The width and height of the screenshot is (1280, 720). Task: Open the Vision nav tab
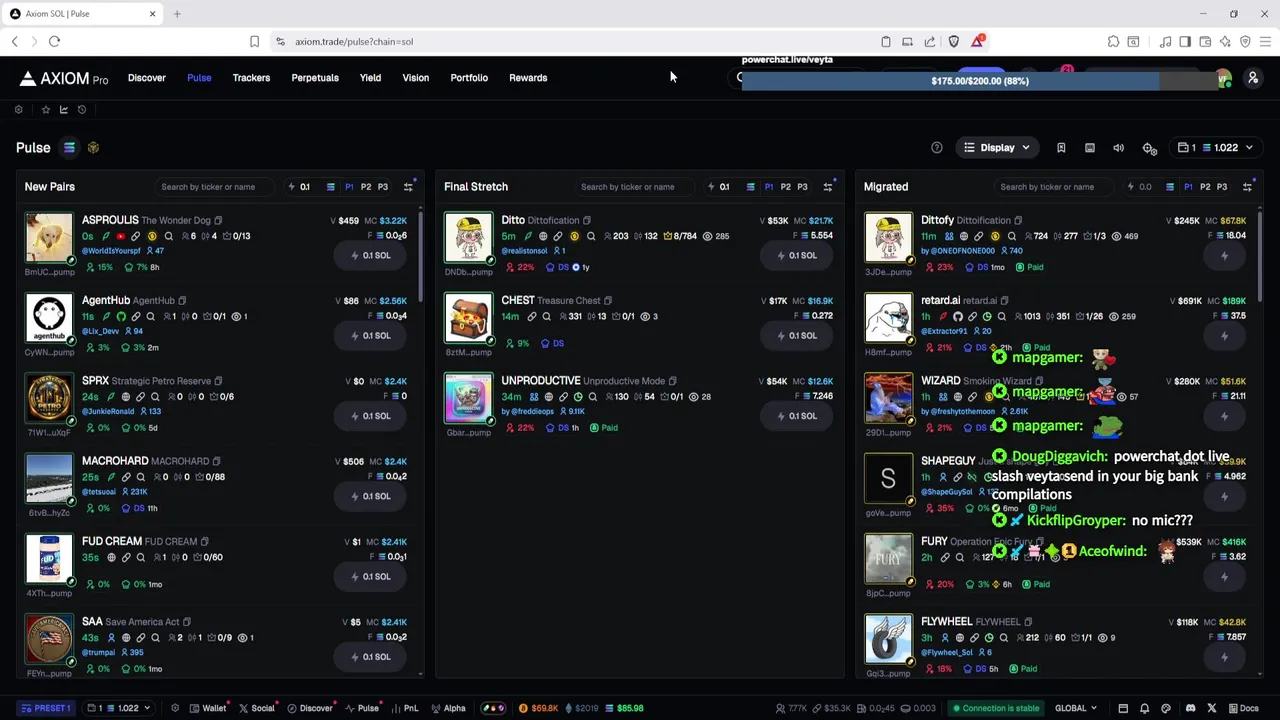click(x=415, y=78)
